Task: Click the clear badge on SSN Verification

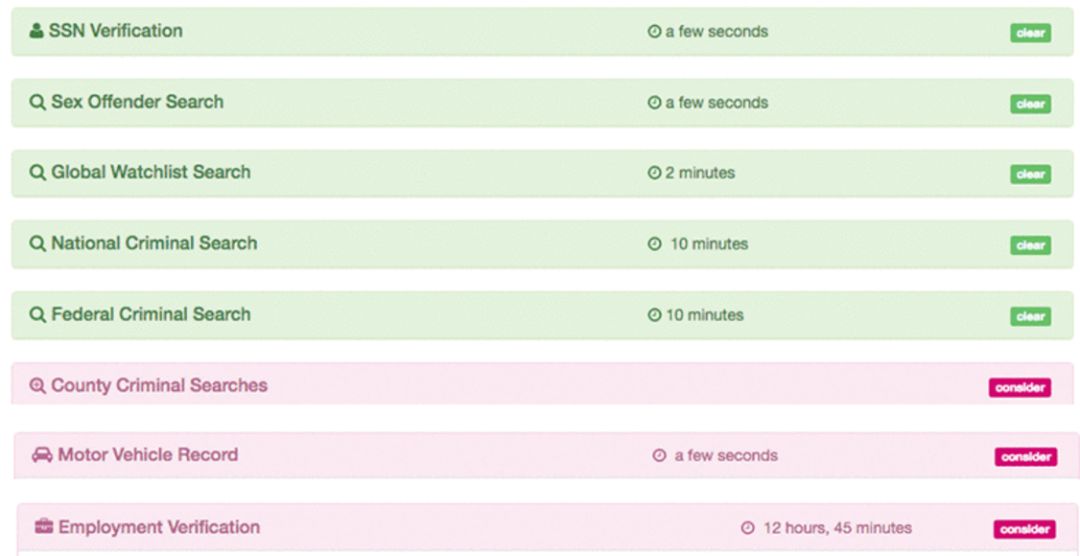Action: (x=1030, y=33)
